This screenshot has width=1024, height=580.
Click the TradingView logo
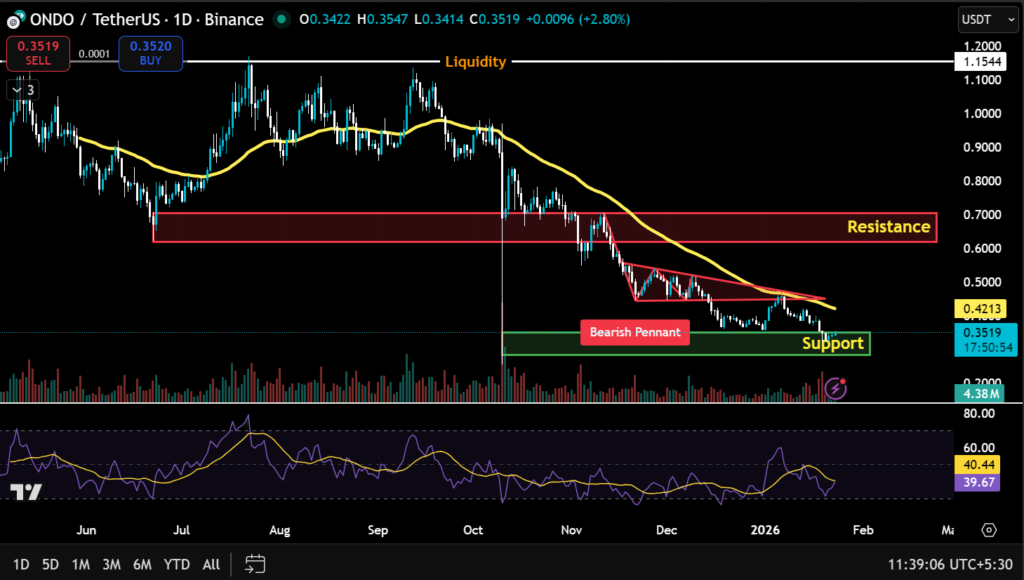(x=26, y=492)
